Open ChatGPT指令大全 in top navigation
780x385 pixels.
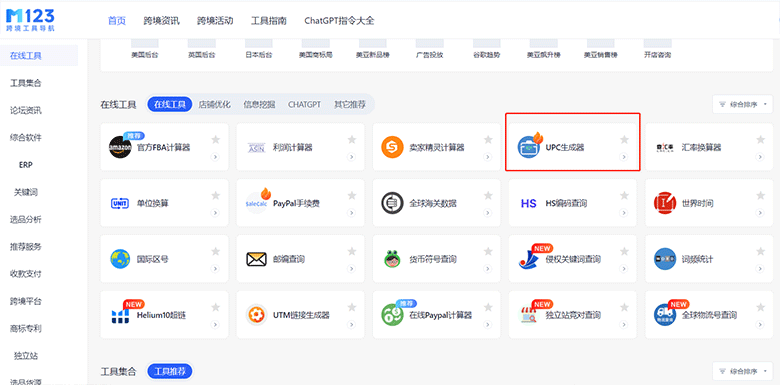(x=339, y=21)
